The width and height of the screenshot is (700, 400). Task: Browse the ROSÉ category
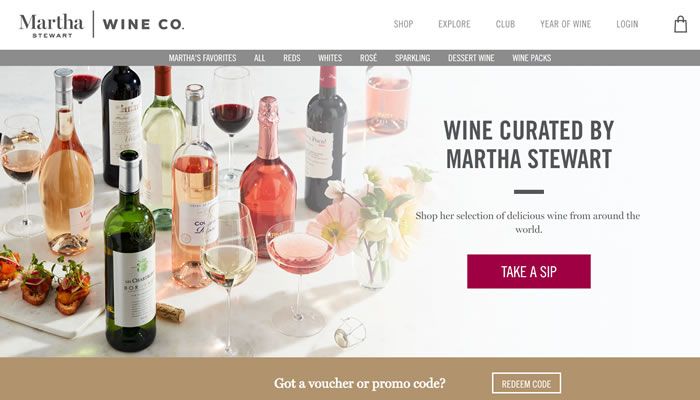pos(368,58)
